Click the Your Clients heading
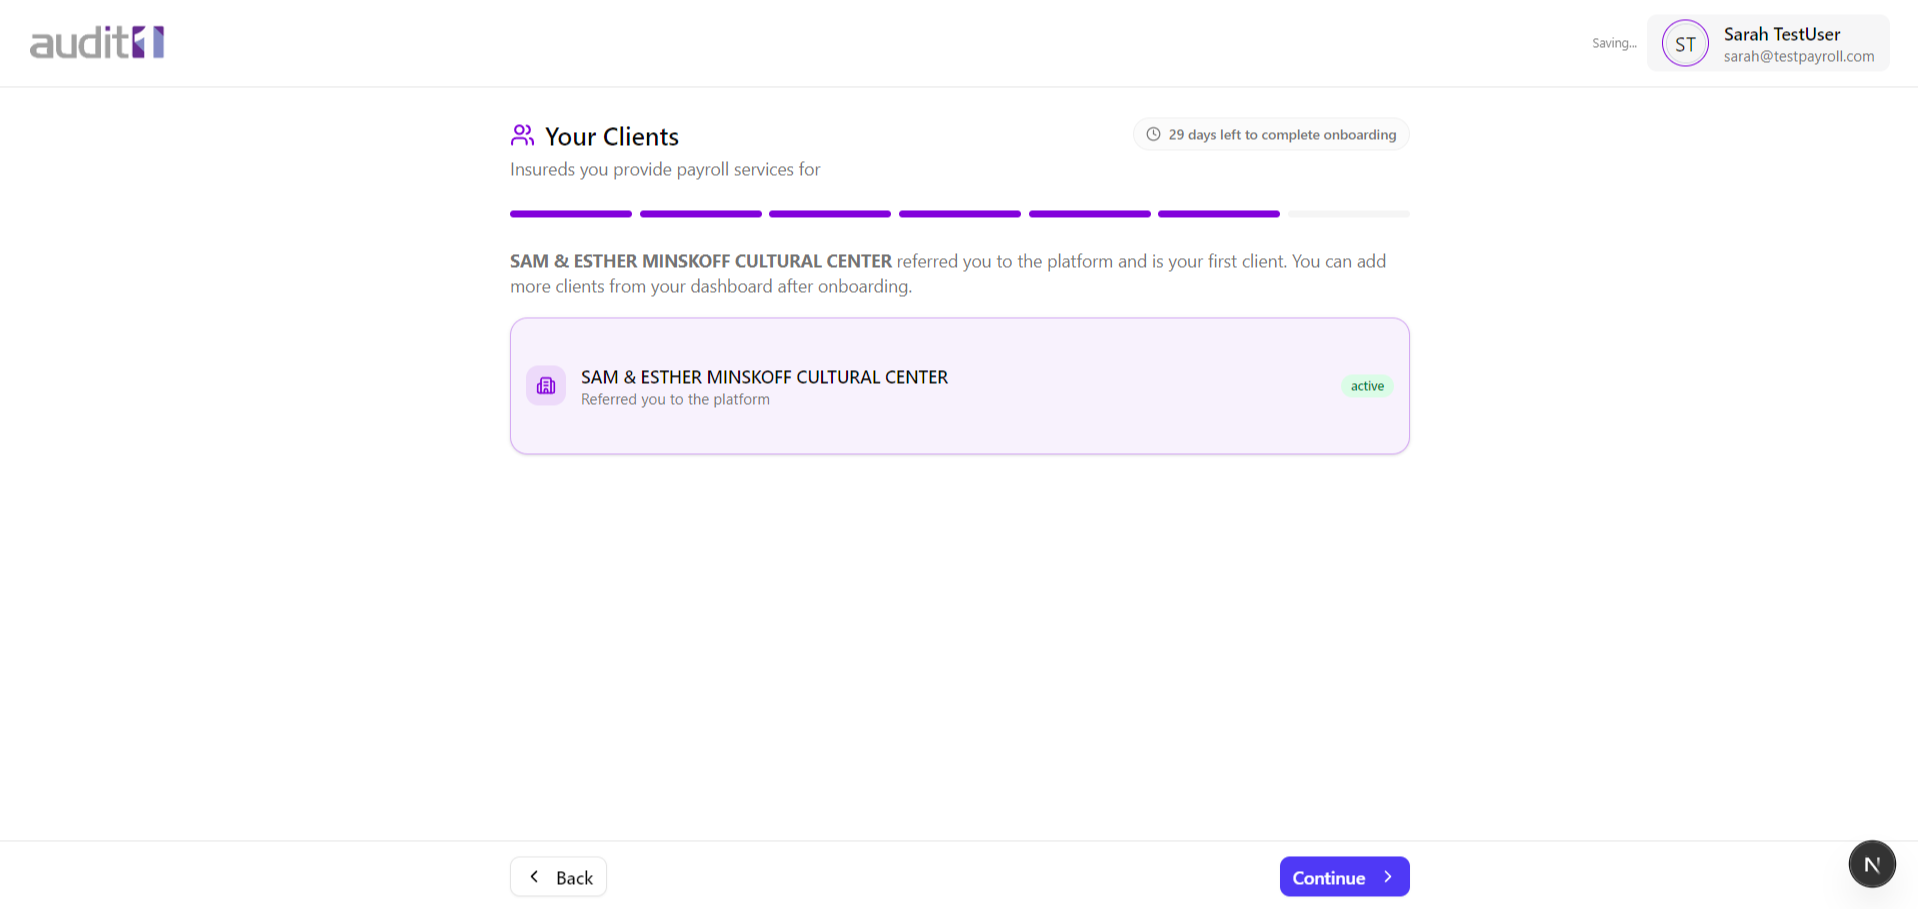1918x909 pixels. tap(611, 137)
